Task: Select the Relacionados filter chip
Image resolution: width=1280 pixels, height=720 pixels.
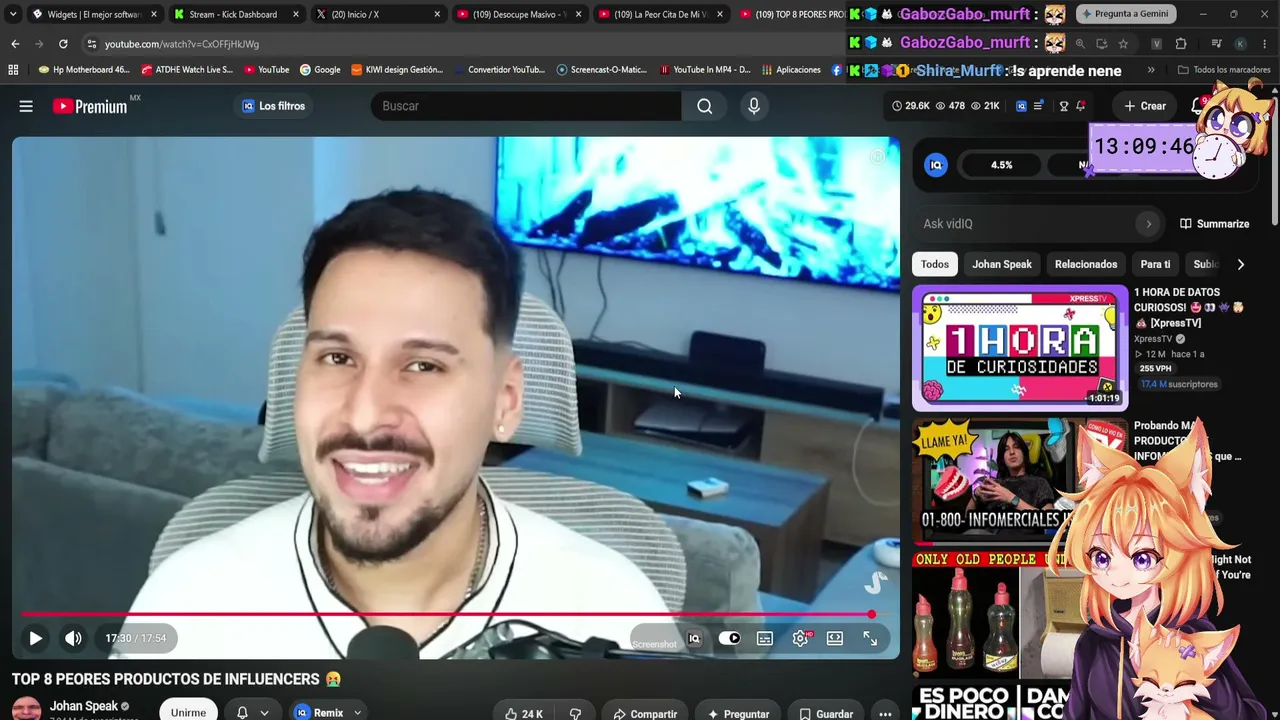Action: click(1086, 264)
